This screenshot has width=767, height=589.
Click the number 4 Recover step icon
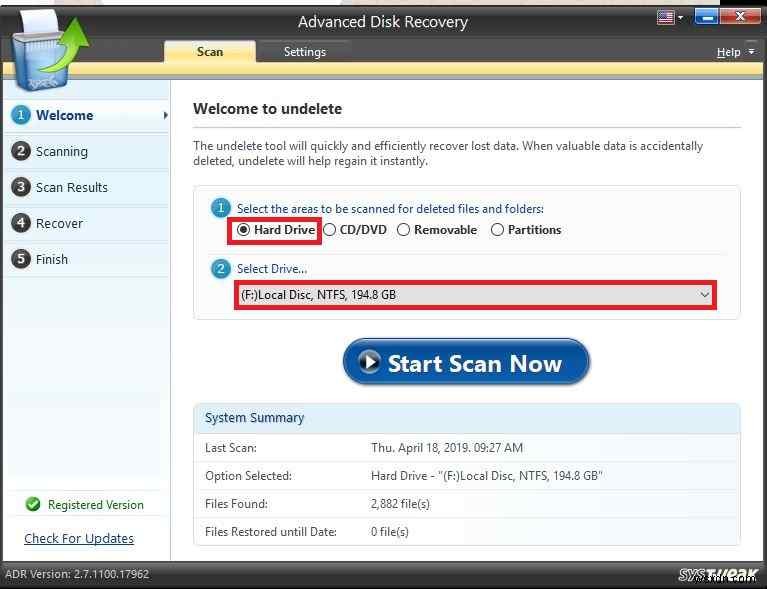pyautogui.click(x=21, y=223)
